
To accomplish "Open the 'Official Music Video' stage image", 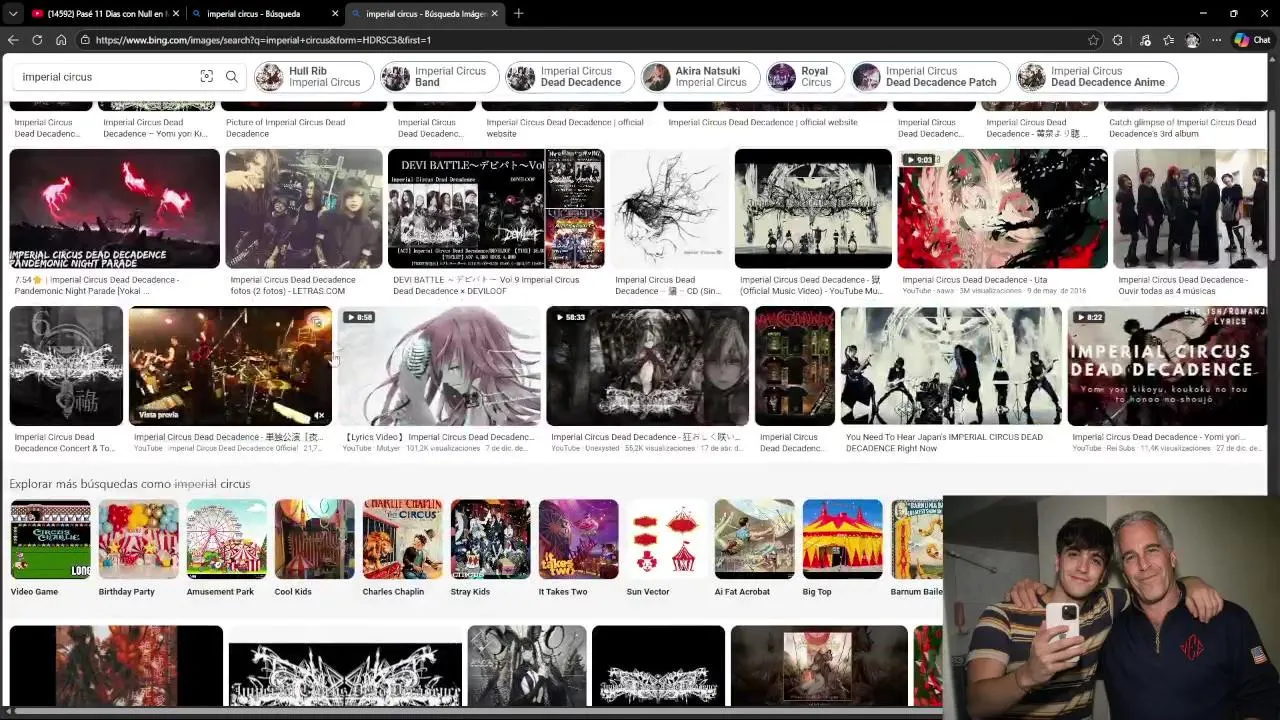I will pyautogui.click(x=813, y=209).
